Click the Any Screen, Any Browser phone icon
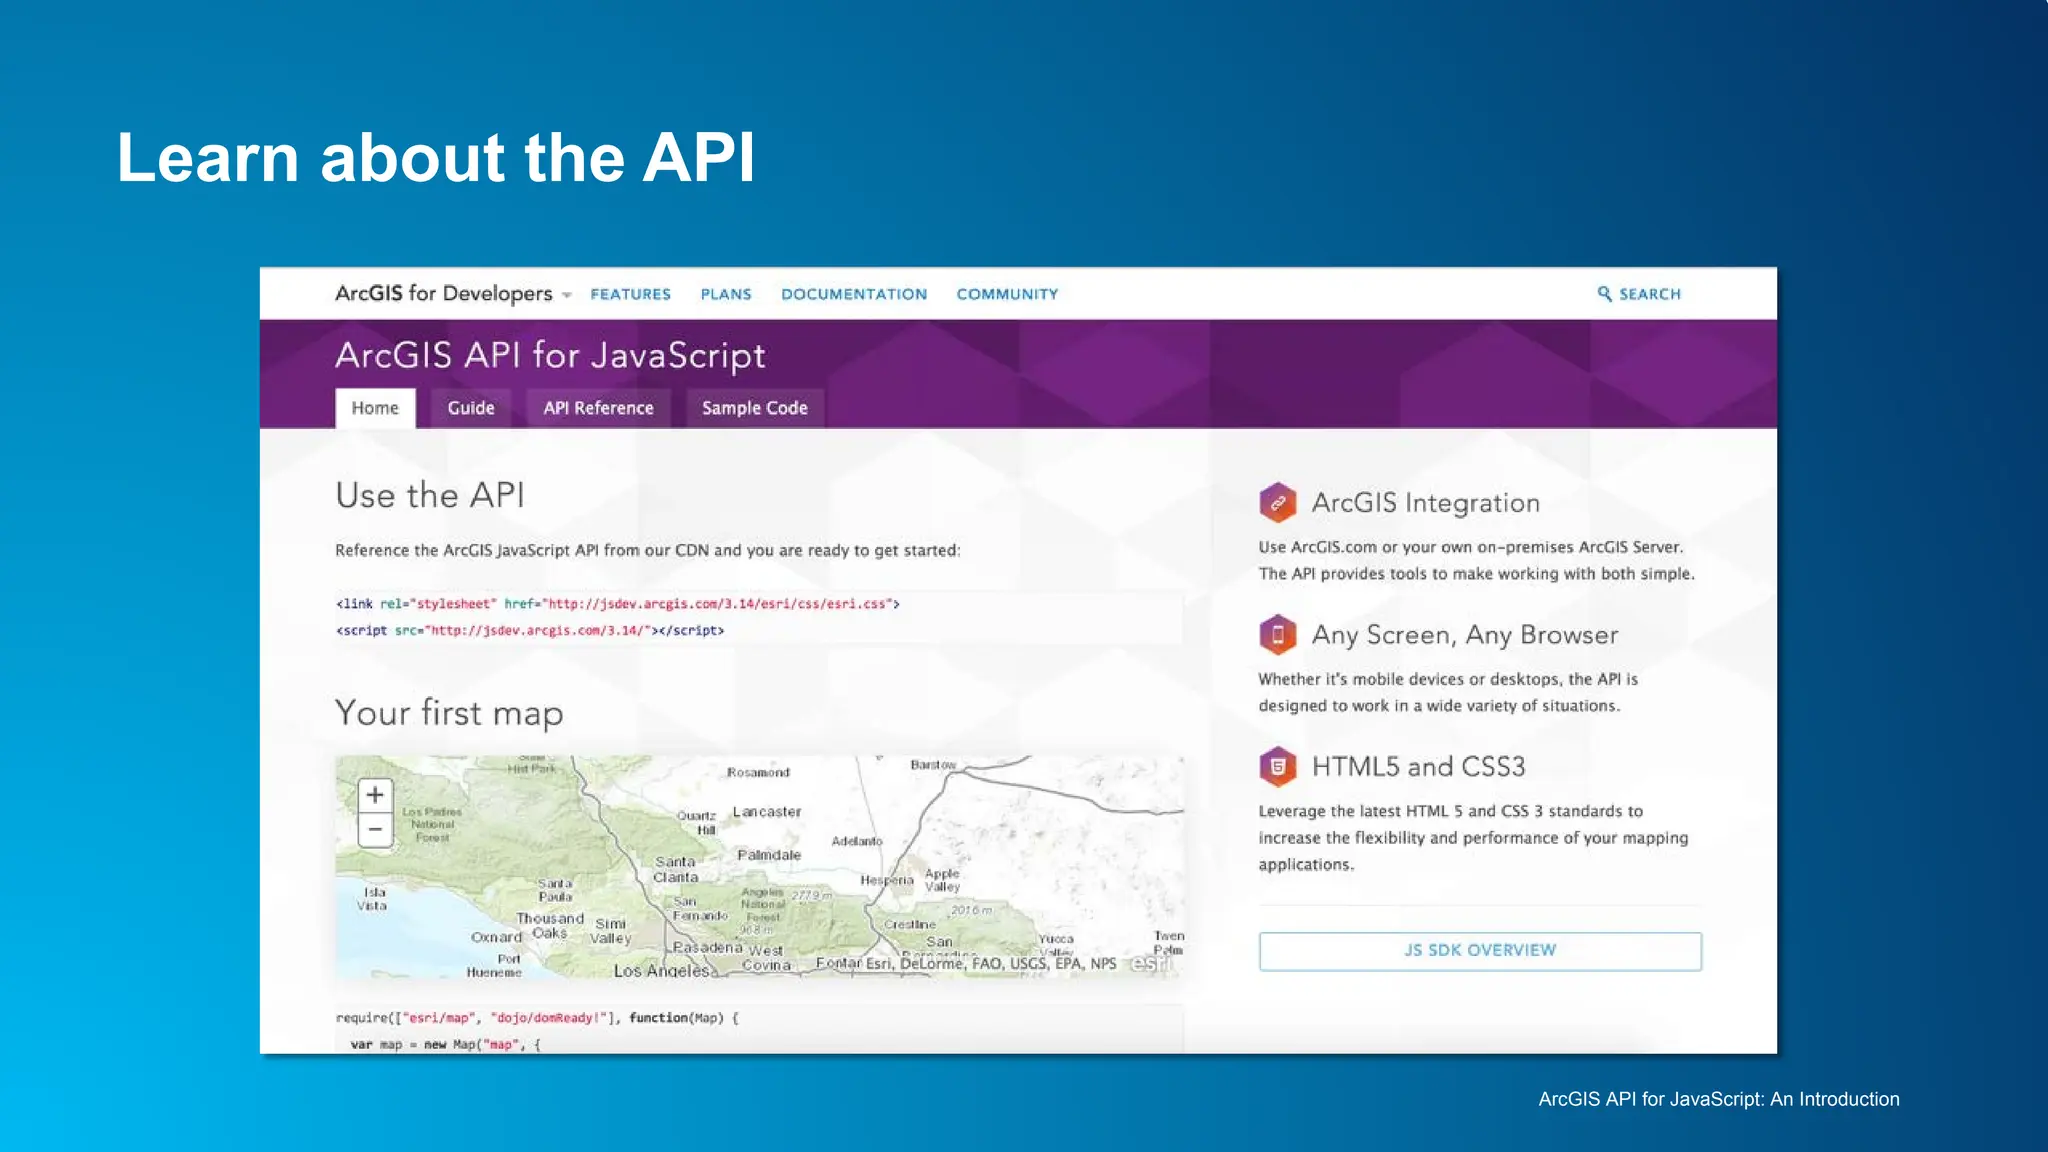Viewport: 2048px width, 1152px height. coord(1277,634)
